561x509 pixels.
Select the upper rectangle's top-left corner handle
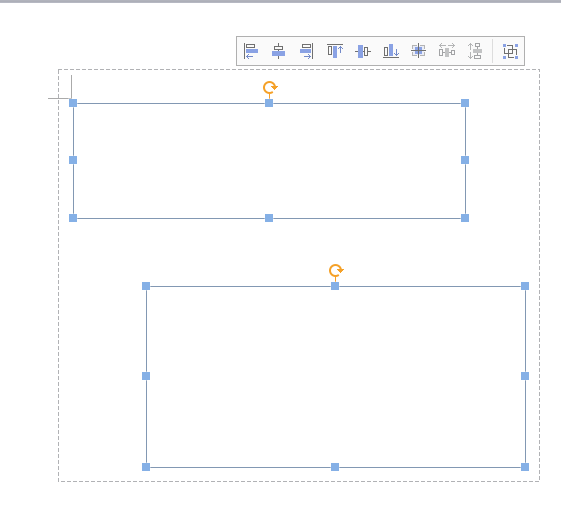pyautogui.click(x=73, y=103)
